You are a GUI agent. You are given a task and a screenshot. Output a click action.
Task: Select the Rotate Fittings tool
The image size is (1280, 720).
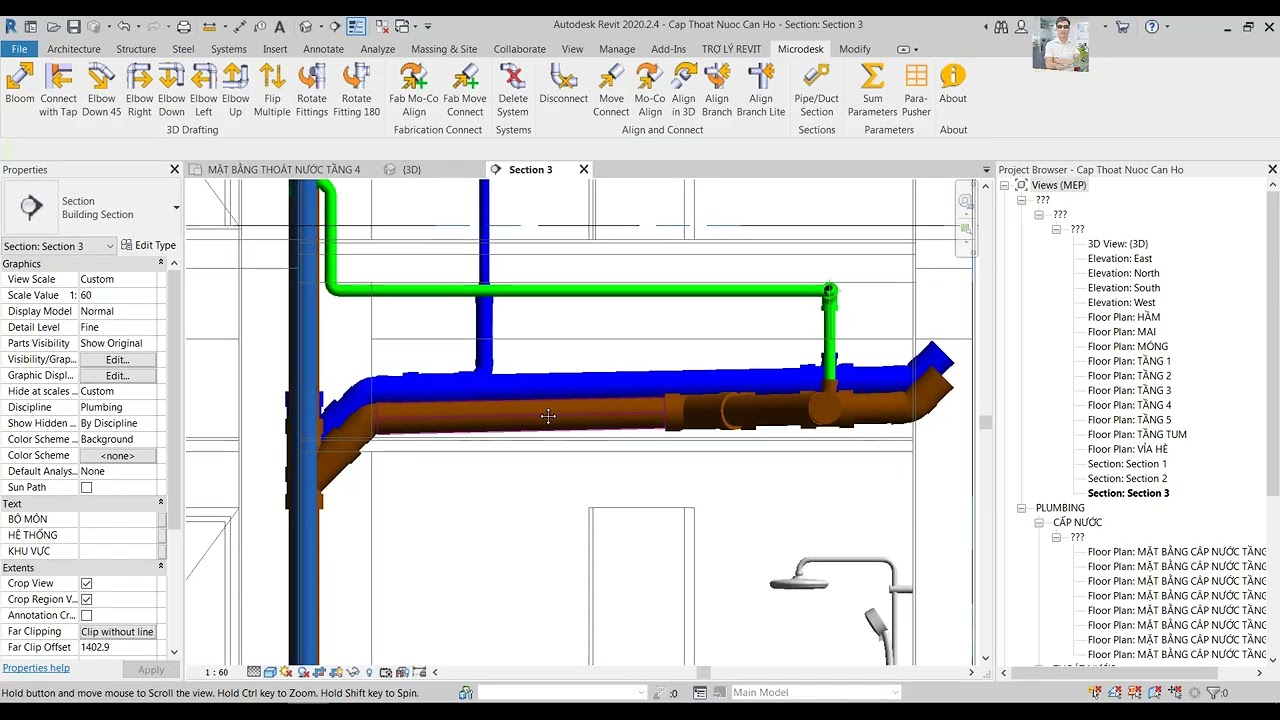(311, 90)
